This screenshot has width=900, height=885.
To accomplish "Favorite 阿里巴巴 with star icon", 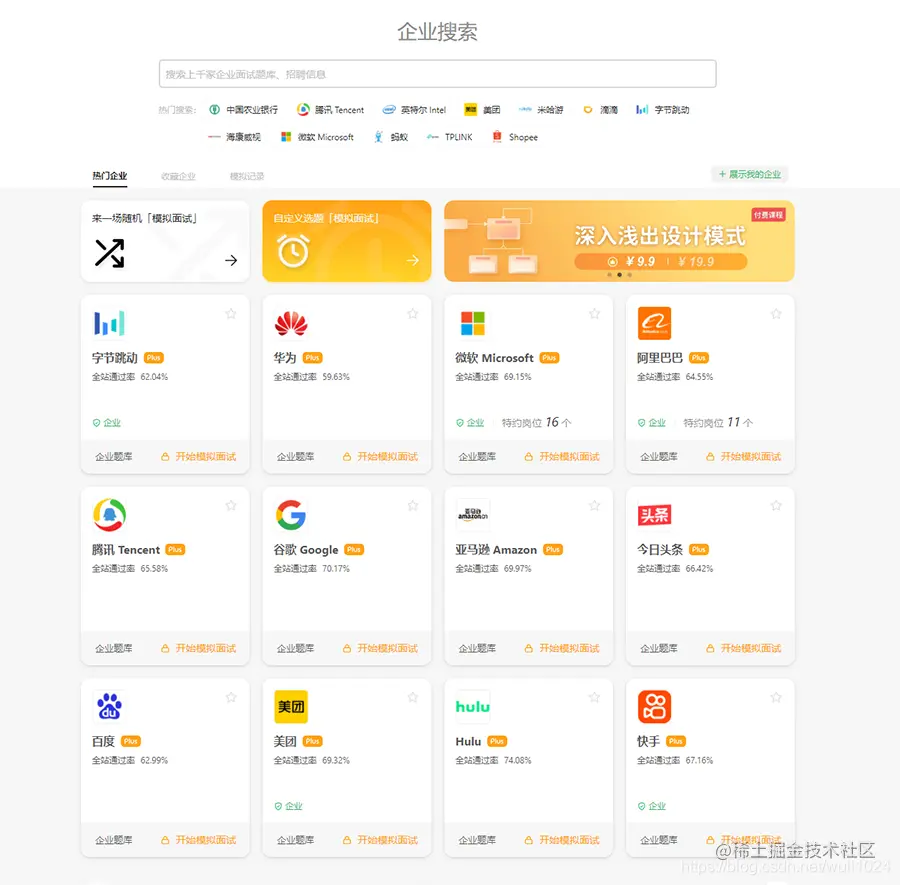I will (x=776, y=313).
